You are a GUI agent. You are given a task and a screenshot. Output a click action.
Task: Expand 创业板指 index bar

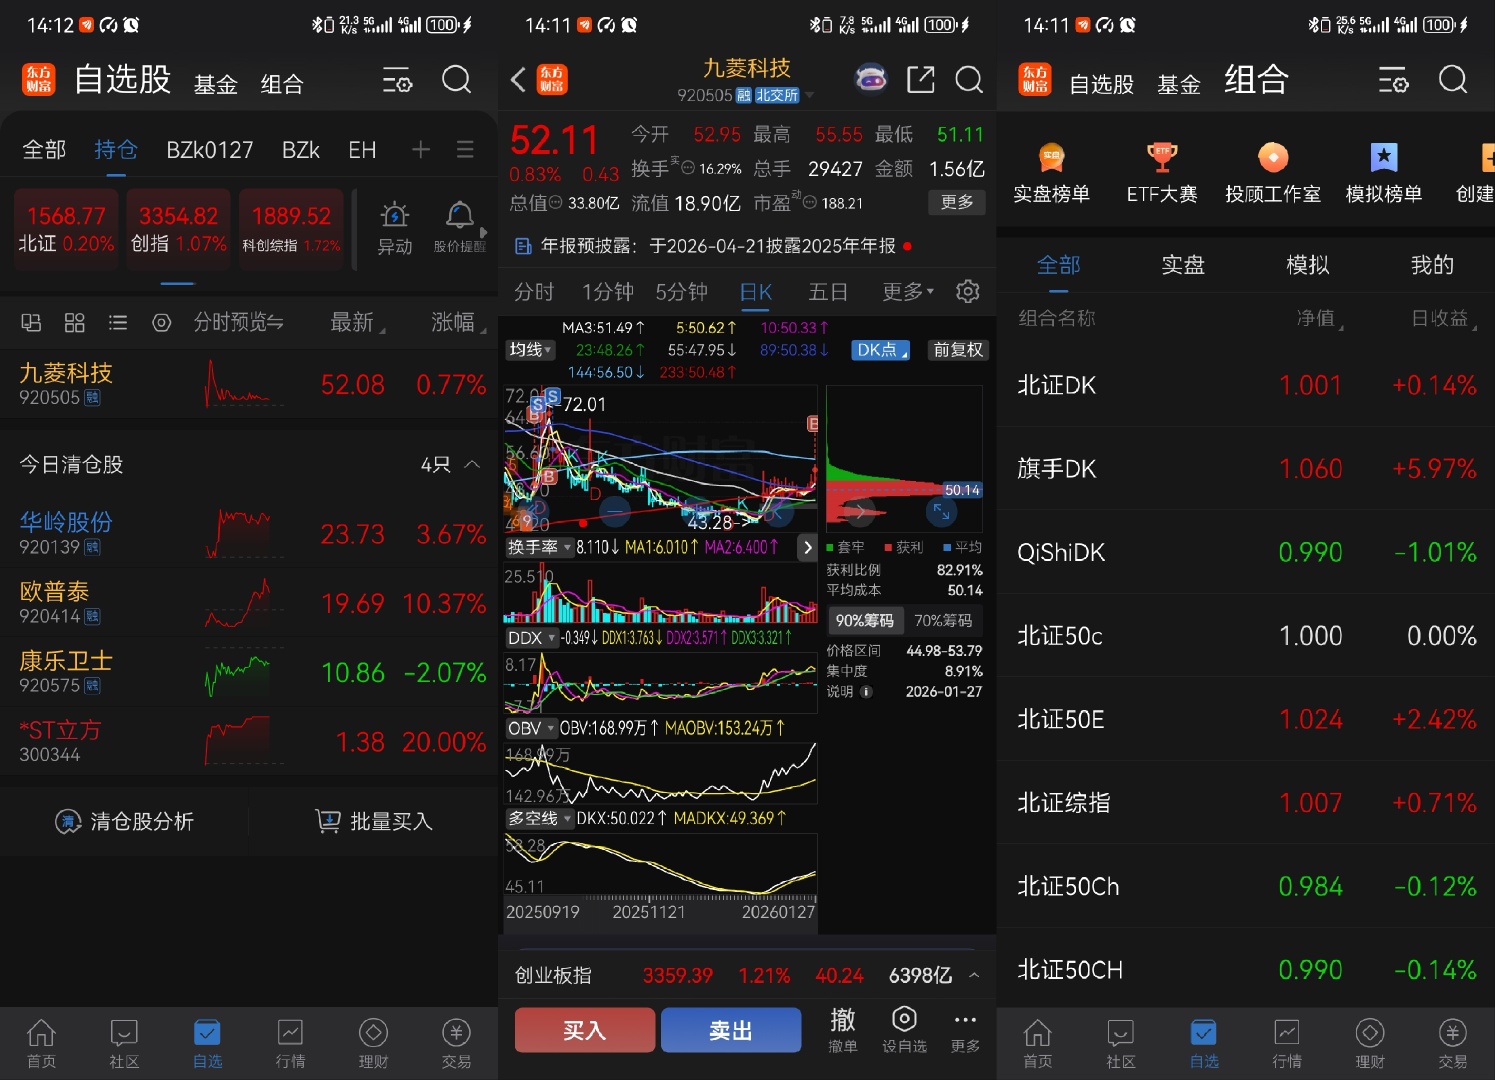974,975
